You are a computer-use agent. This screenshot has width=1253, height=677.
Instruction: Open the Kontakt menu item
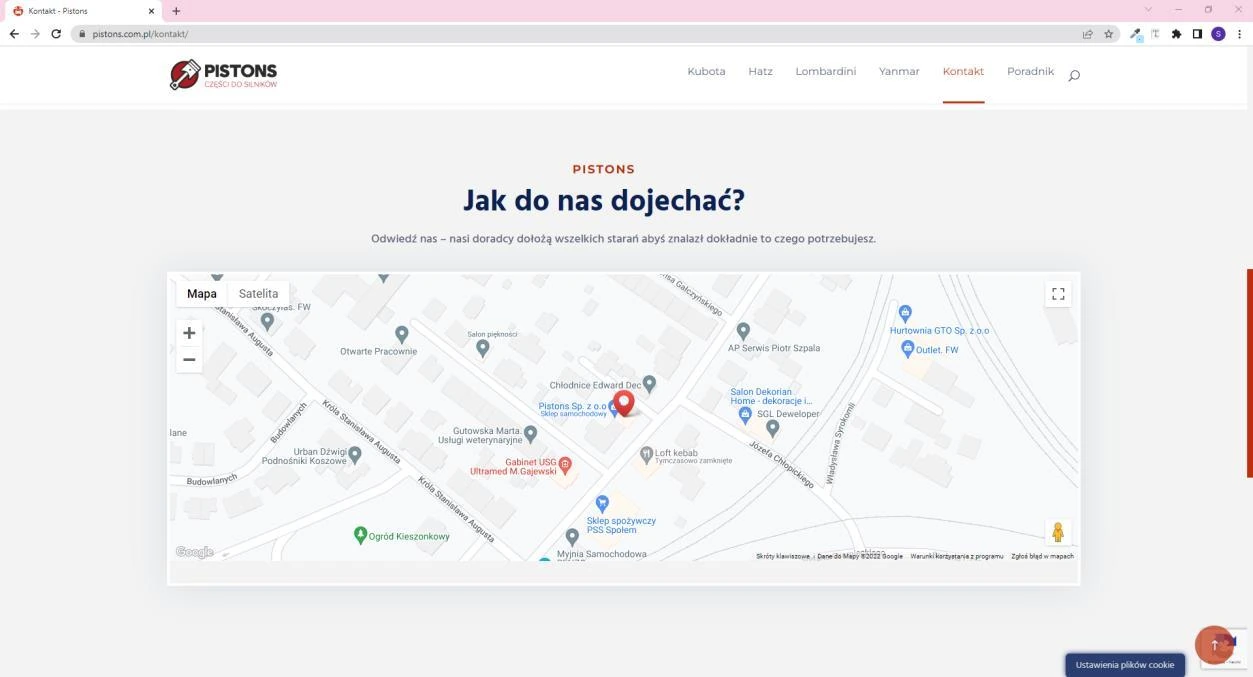point(963,72)
